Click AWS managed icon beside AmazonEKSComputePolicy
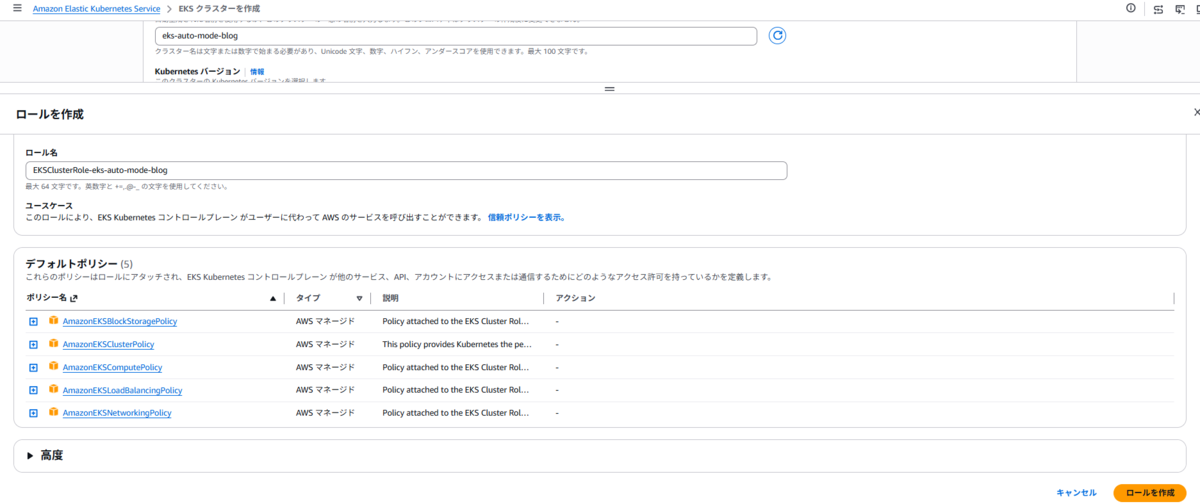Image resolution: width=1200 pixels, height=504 pixels. coord(54,367)
